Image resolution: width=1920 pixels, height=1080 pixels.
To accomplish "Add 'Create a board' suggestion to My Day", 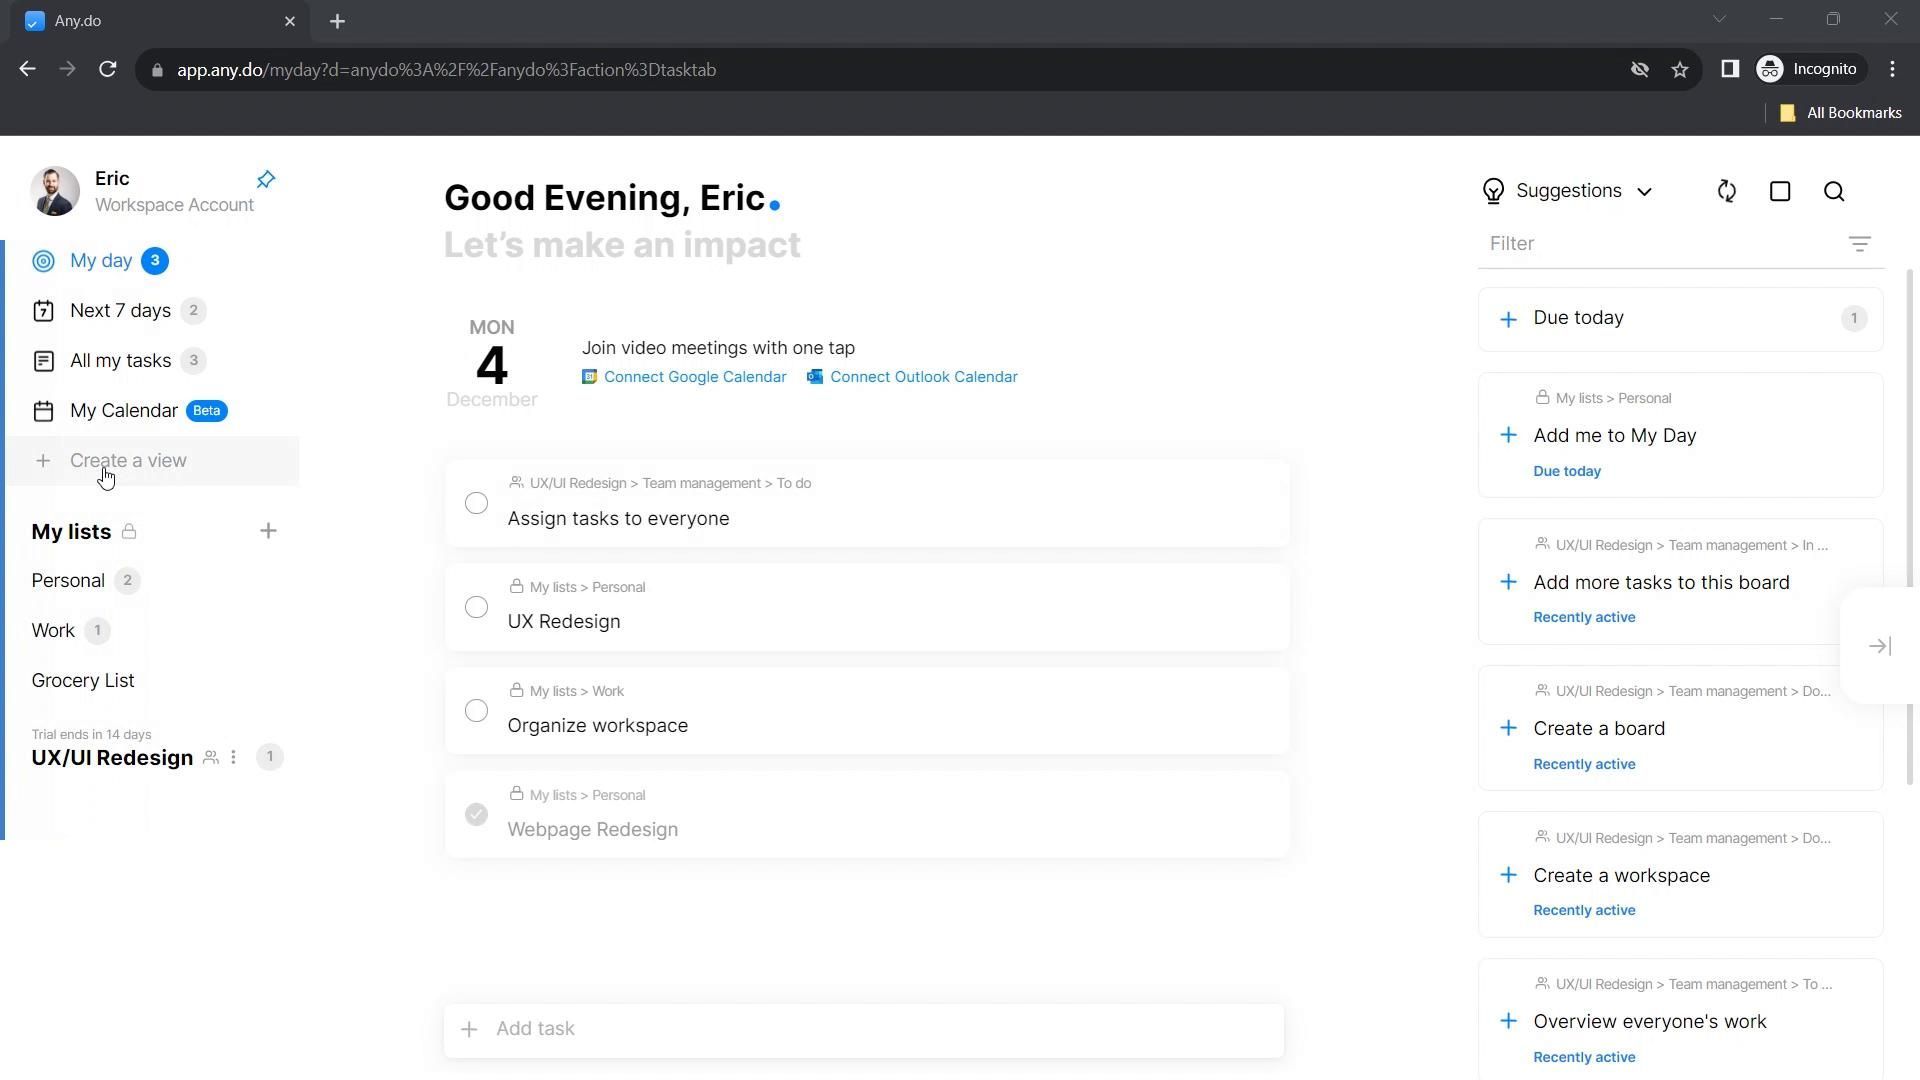I will (1508, 728).
